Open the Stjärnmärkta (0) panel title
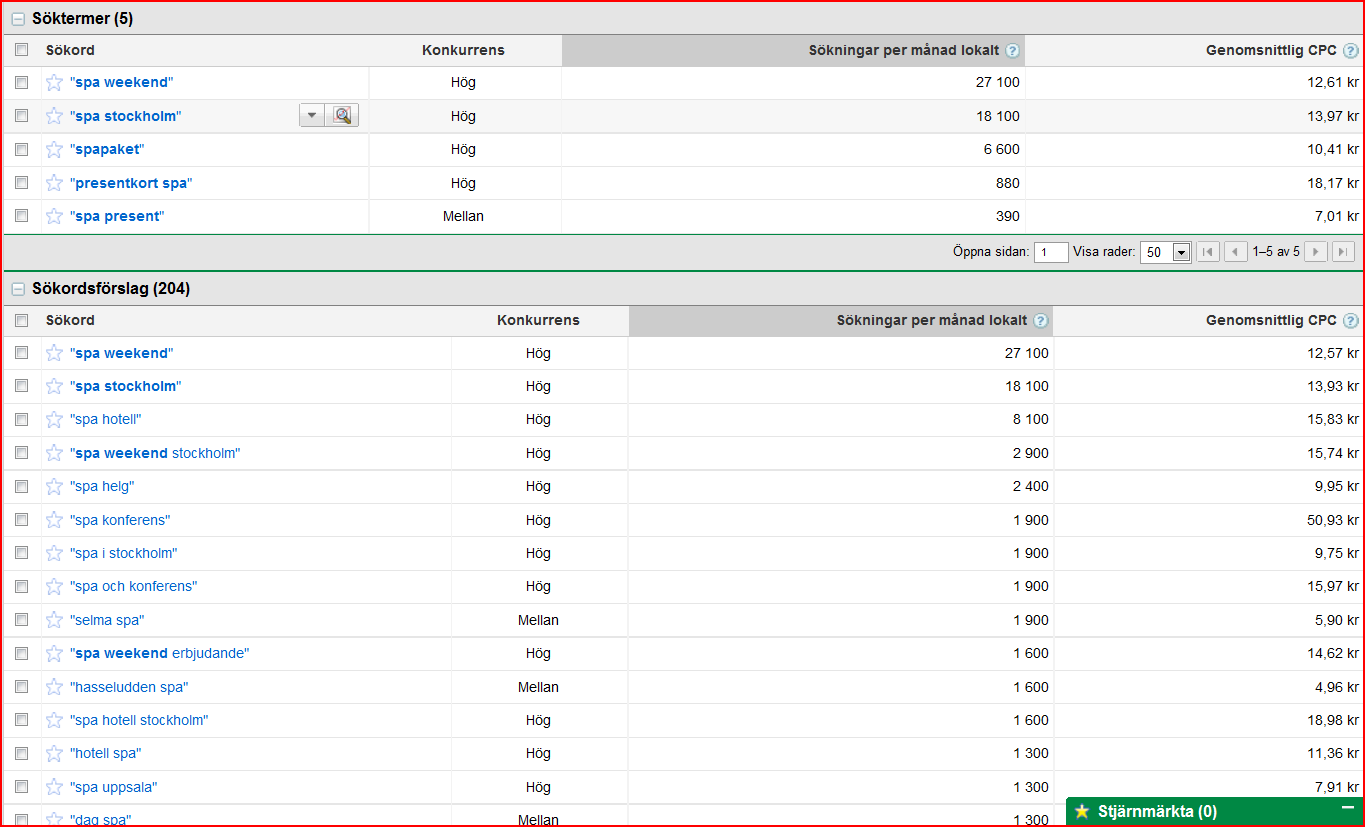 (1157, 811)
